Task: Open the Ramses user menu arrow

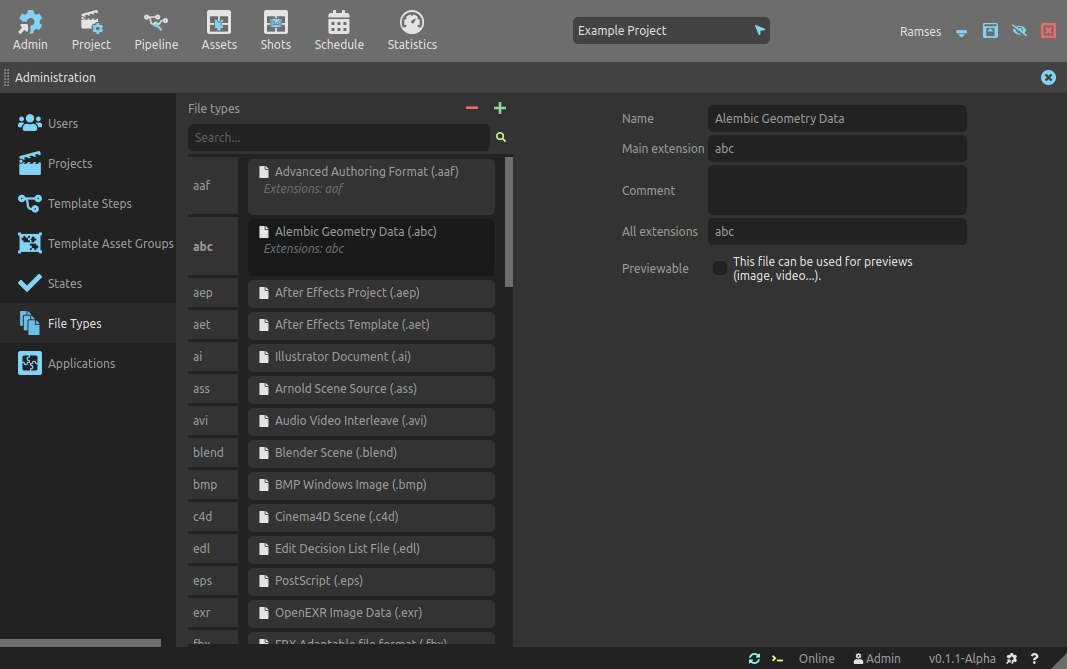Action: 961,32
